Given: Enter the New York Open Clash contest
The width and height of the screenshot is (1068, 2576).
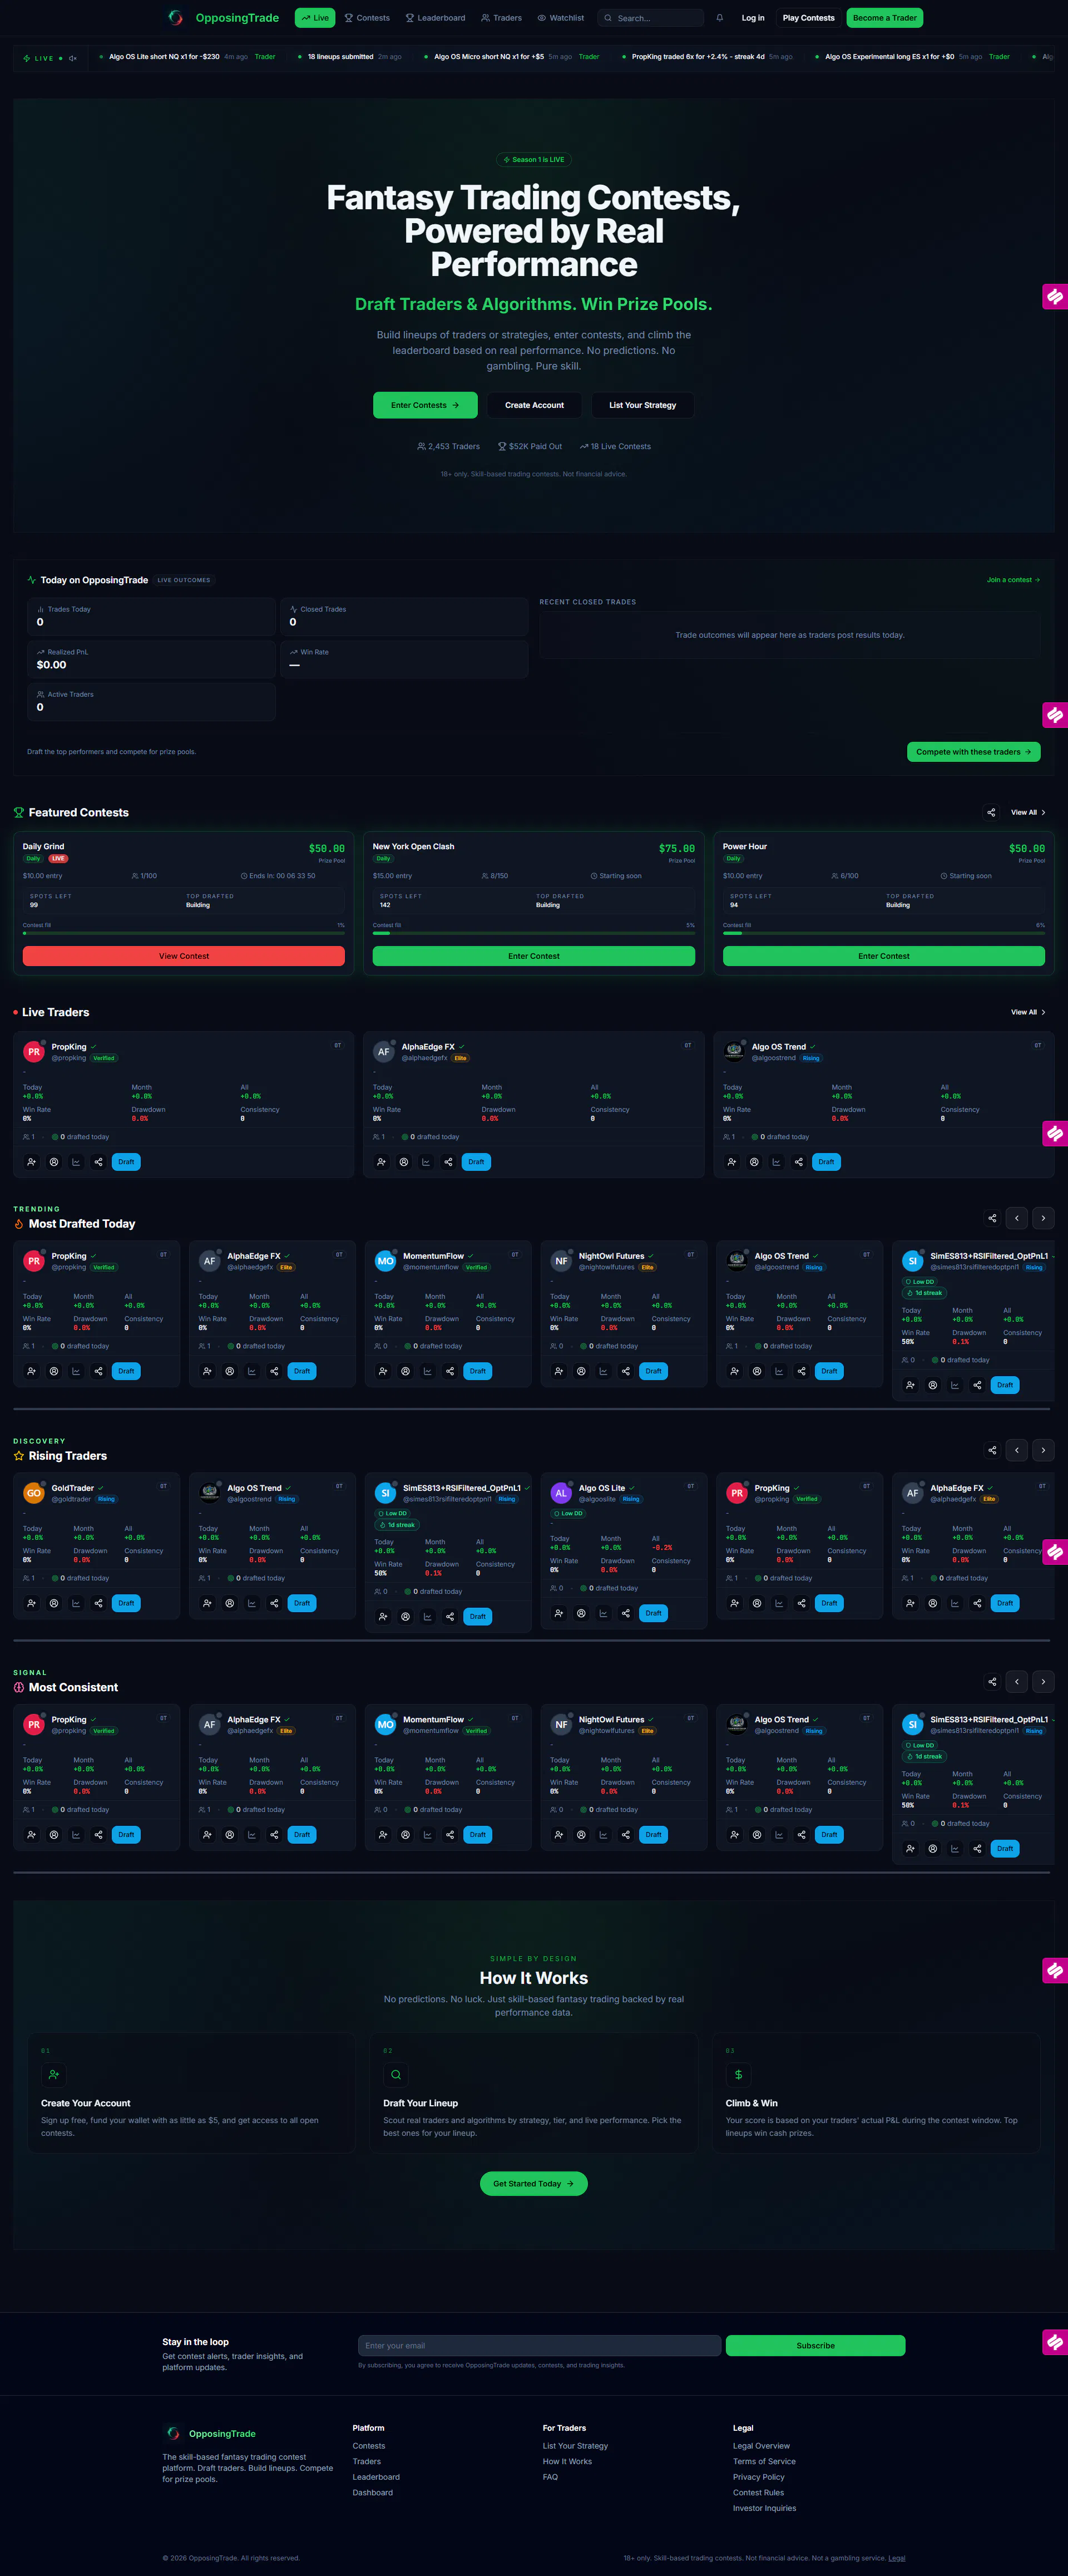Looking at the screenshot, I should (534, 956).
